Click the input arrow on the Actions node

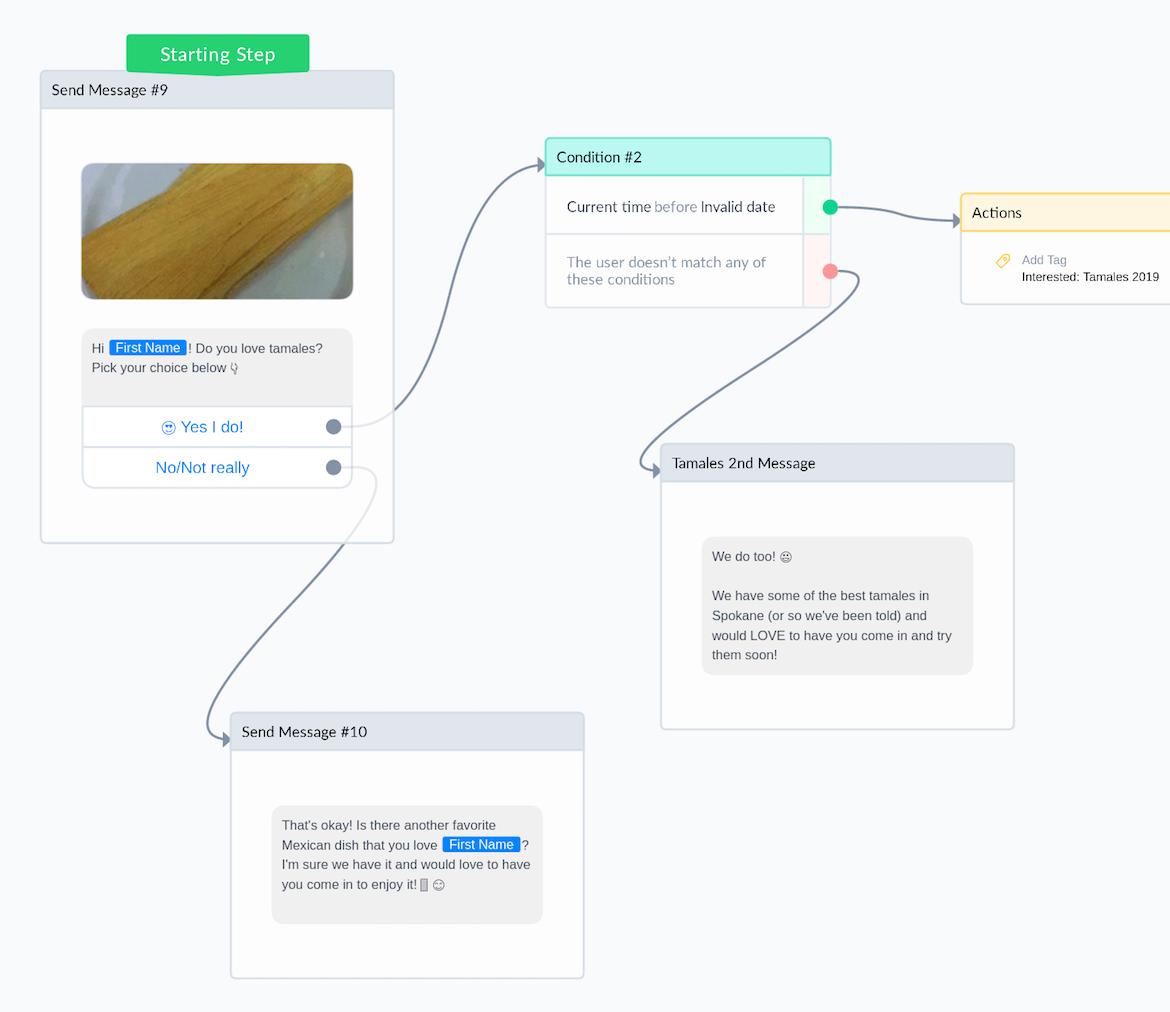click(956, 220)
